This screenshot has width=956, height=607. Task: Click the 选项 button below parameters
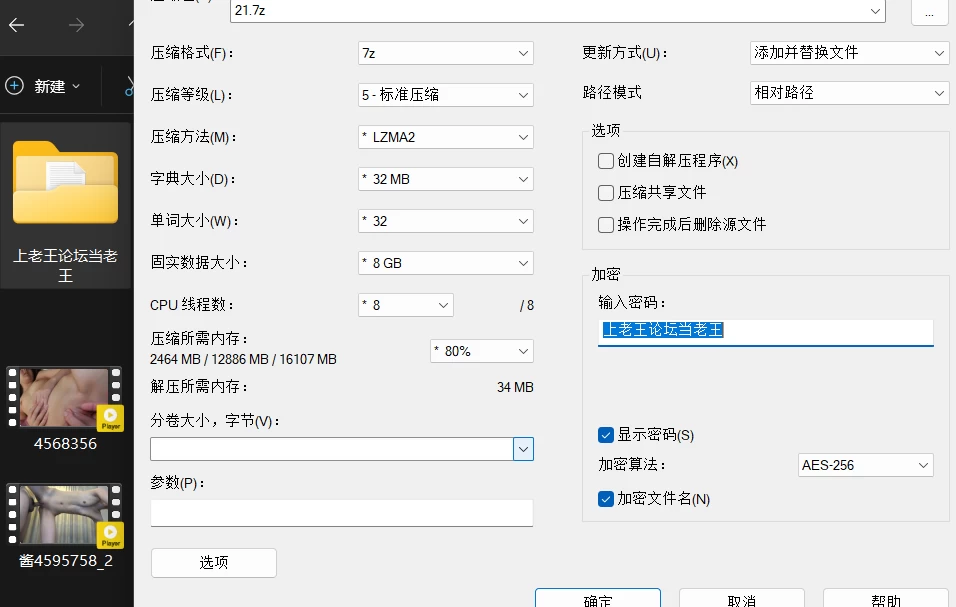[x=213, y=563]
